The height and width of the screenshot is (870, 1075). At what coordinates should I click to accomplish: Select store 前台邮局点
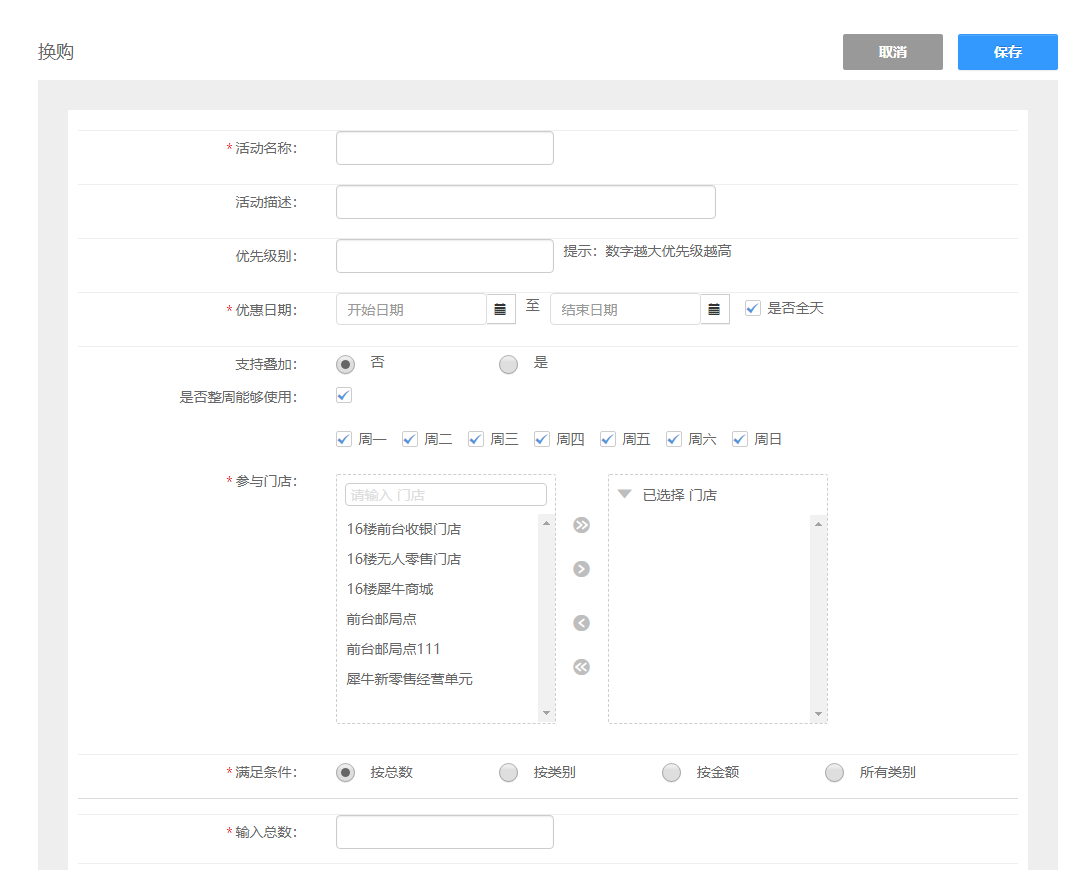[382, 619]
